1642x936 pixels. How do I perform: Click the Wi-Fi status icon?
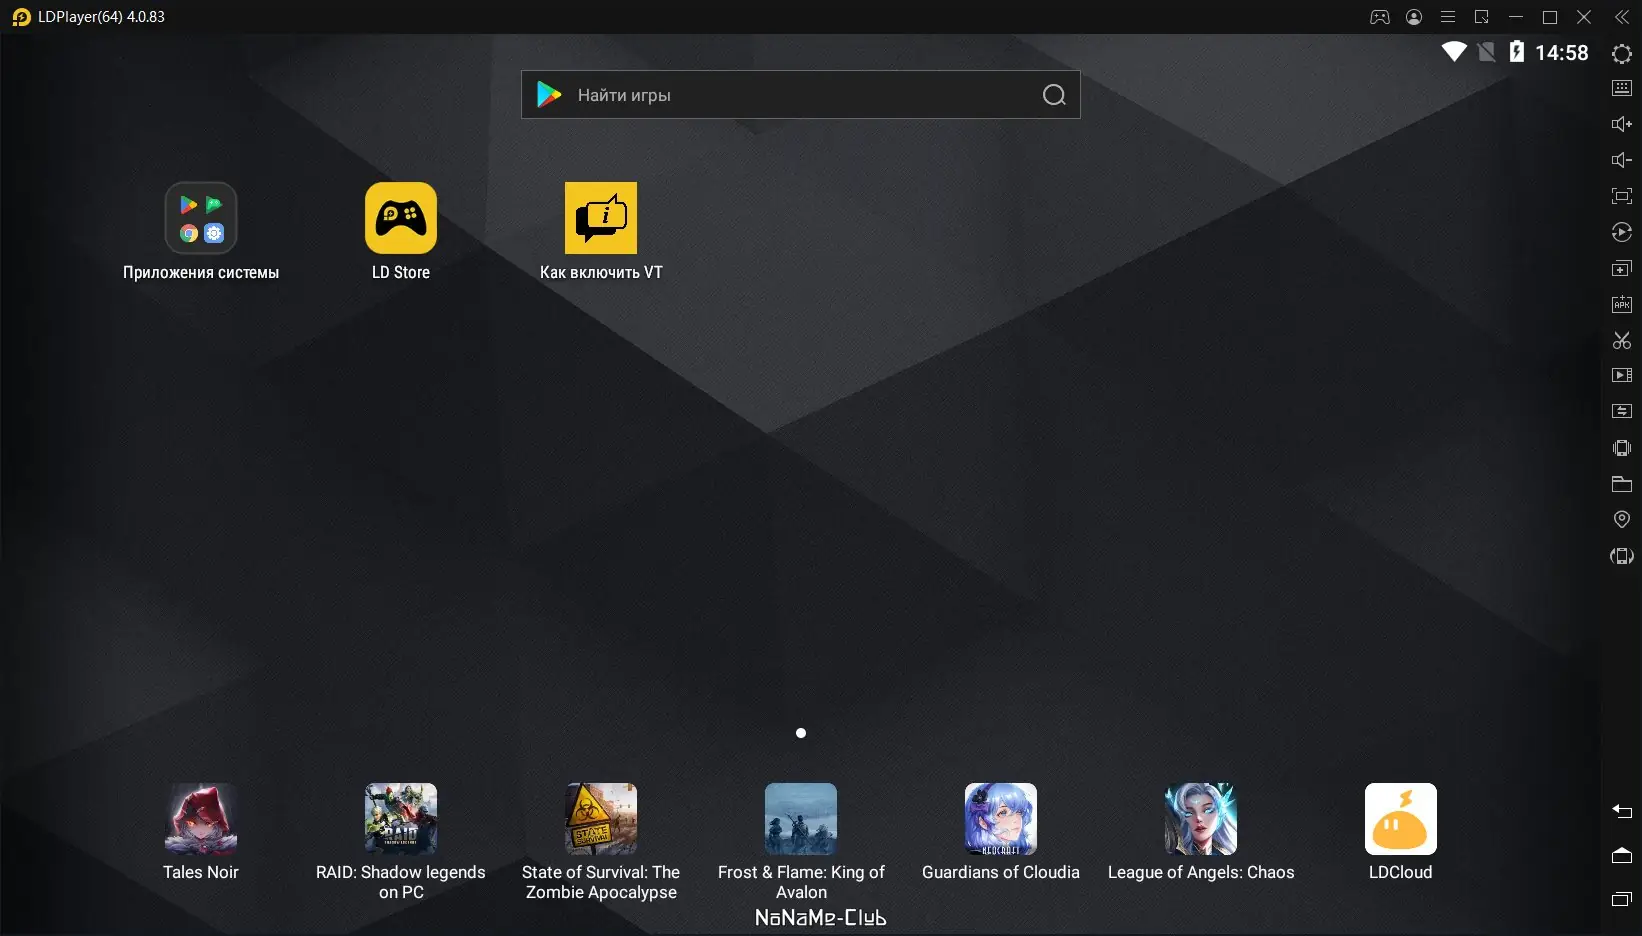pos(1454,52)
